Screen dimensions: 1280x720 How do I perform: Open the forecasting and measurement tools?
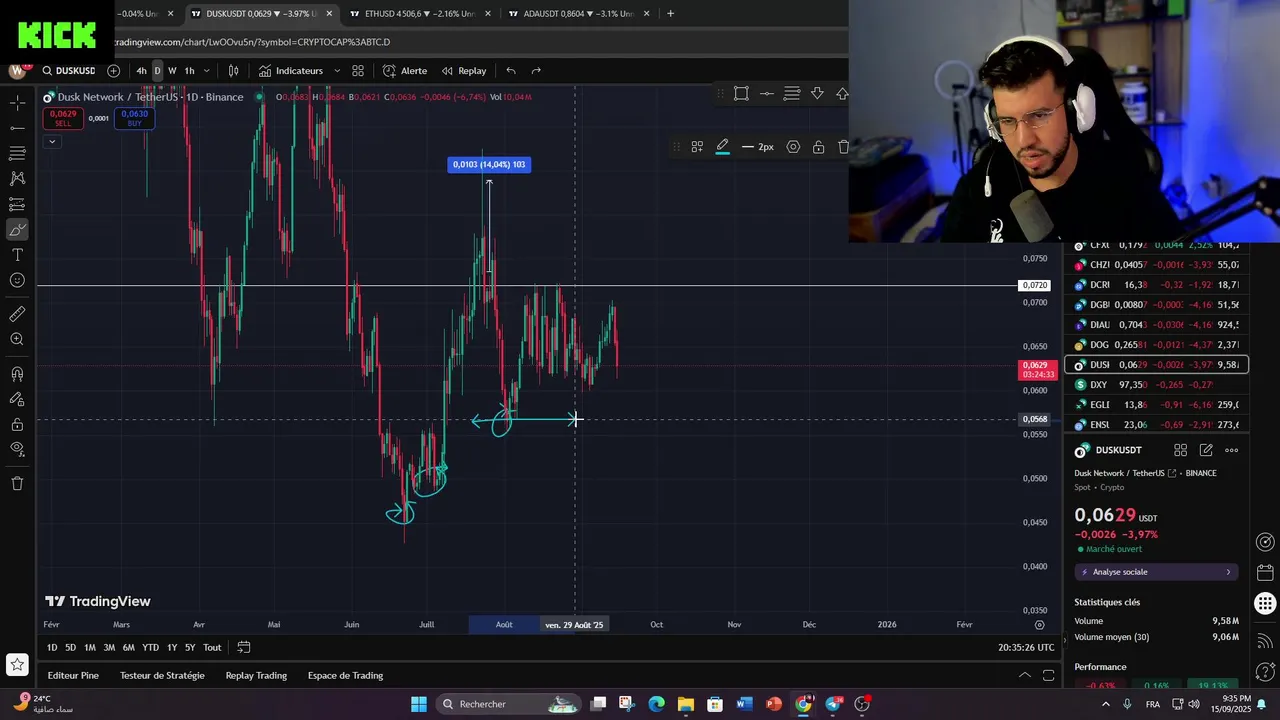[x=17, y=204]
